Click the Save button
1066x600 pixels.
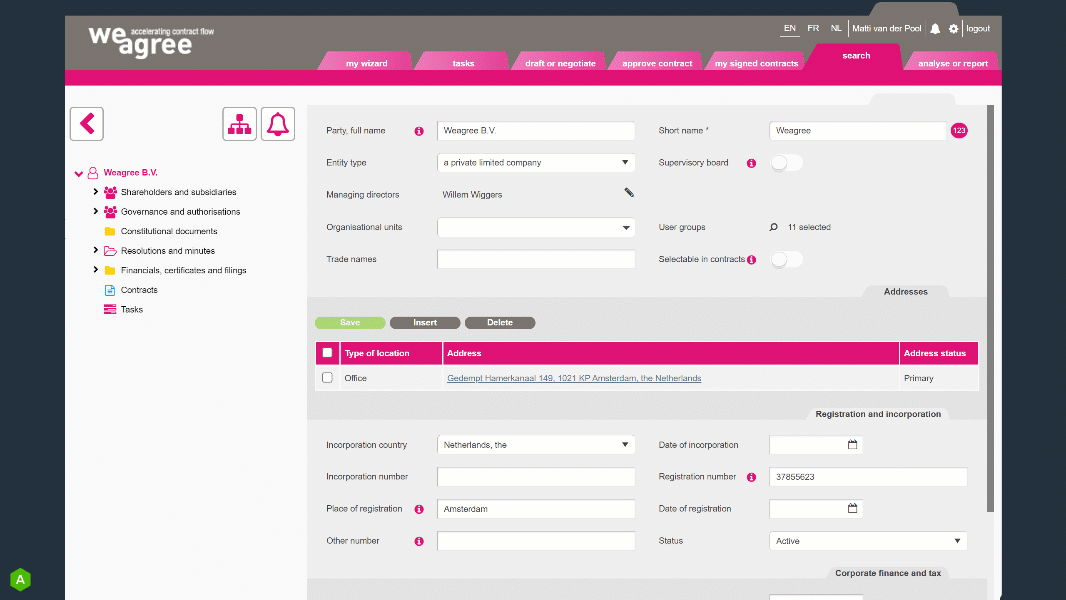point(350,323)
